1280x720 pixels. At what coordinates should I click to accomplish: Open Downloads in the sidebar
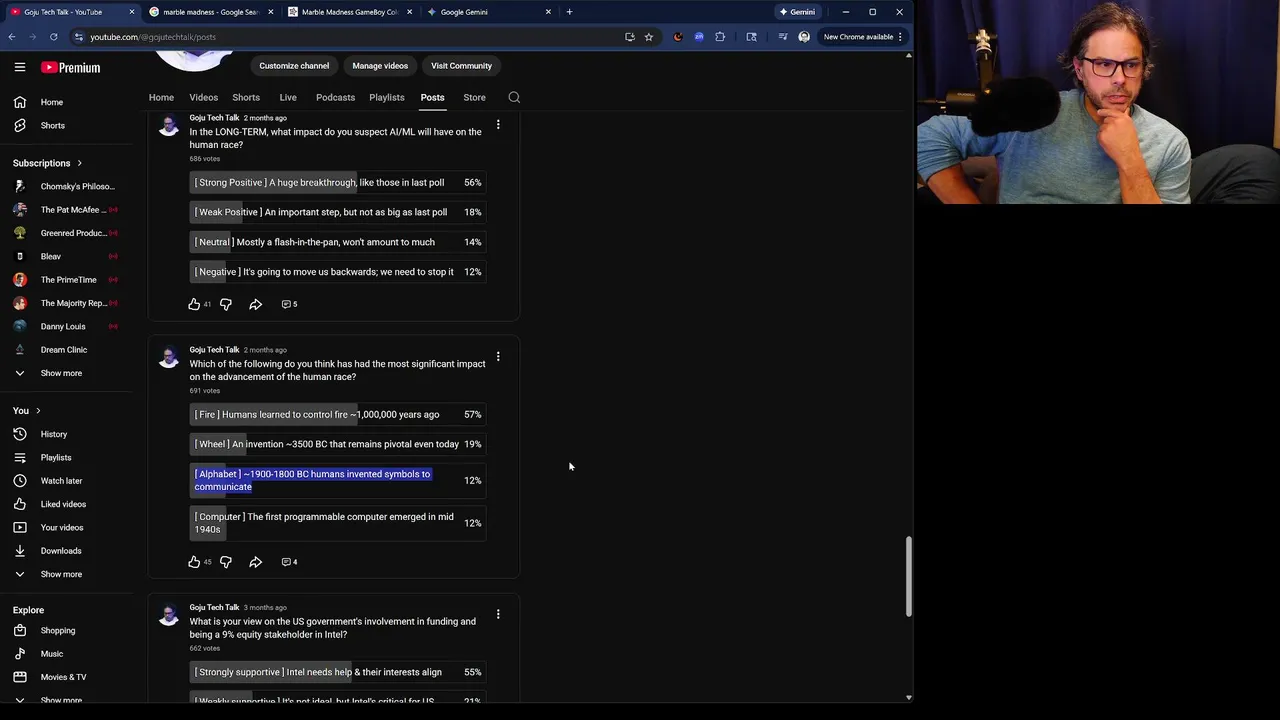[60, 551]
